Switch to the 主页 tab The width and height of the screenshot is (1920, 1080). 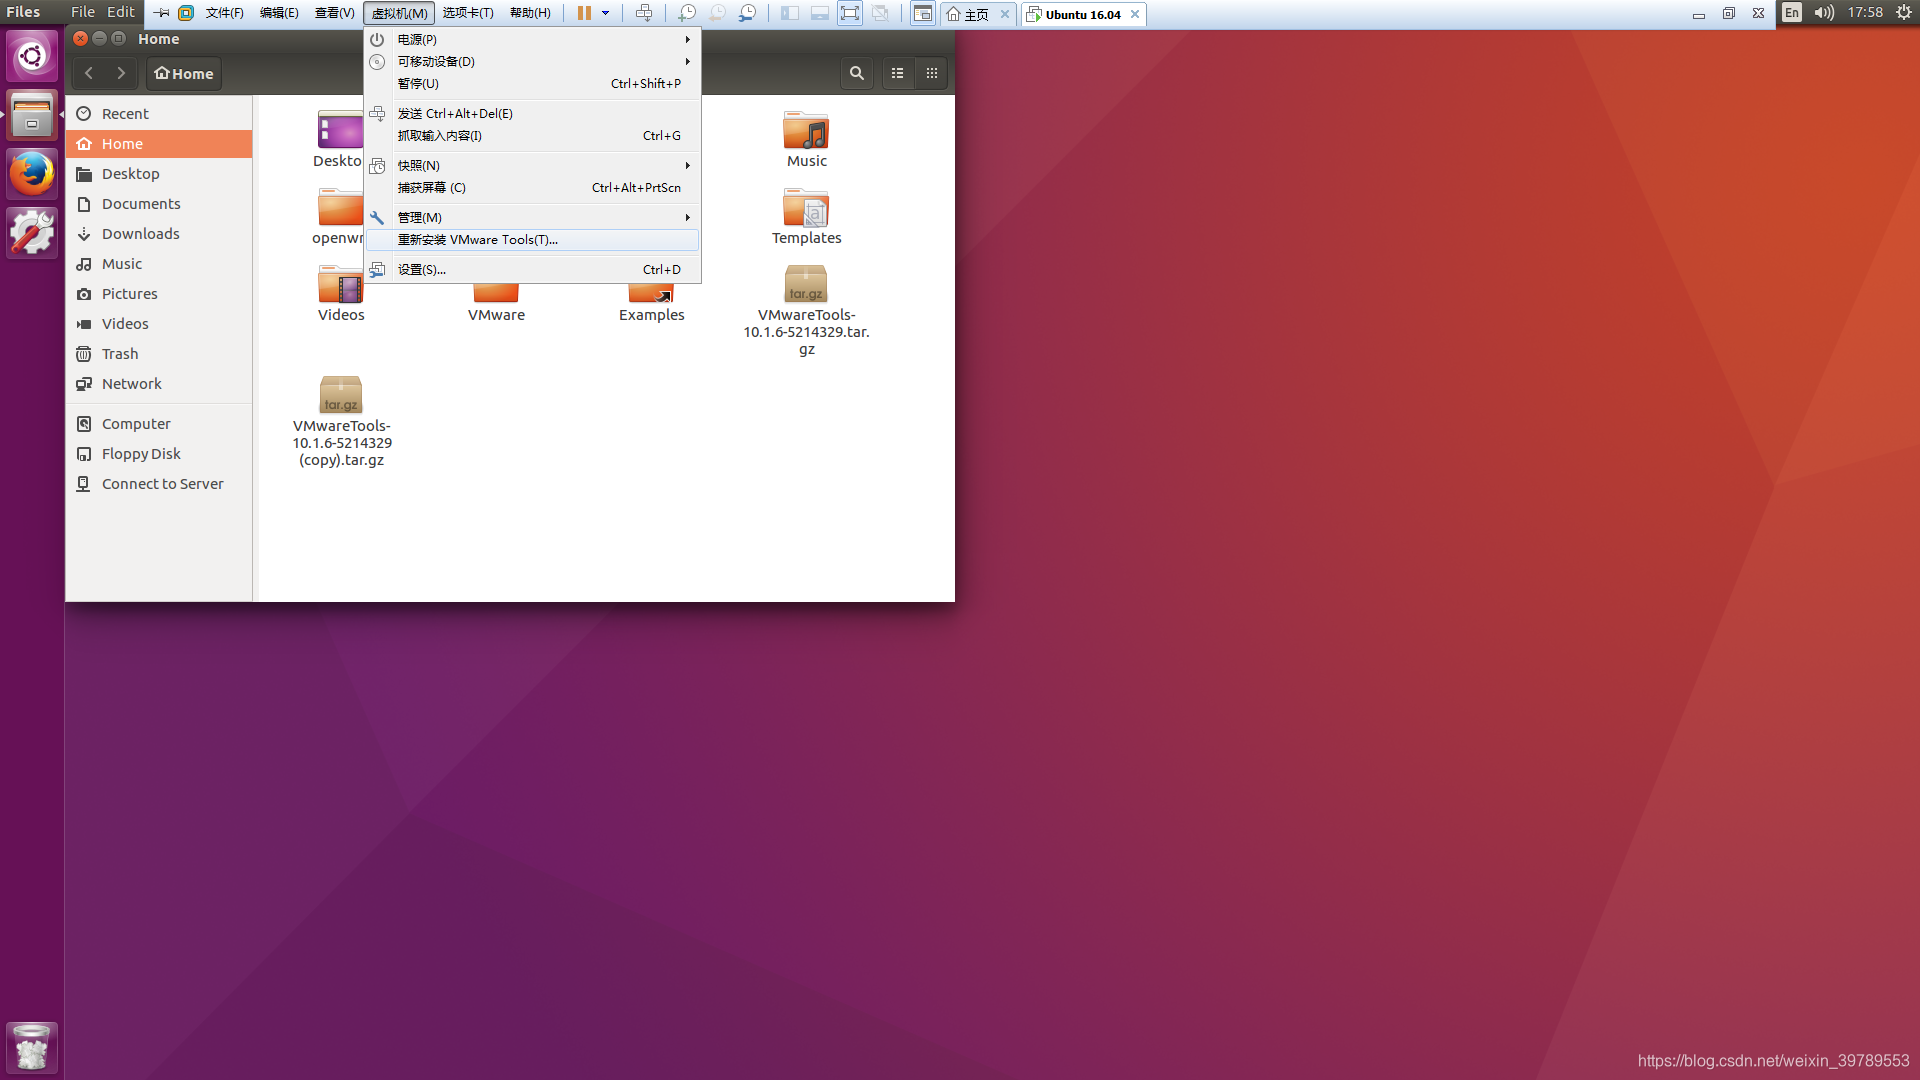click(x=968, y=14)
